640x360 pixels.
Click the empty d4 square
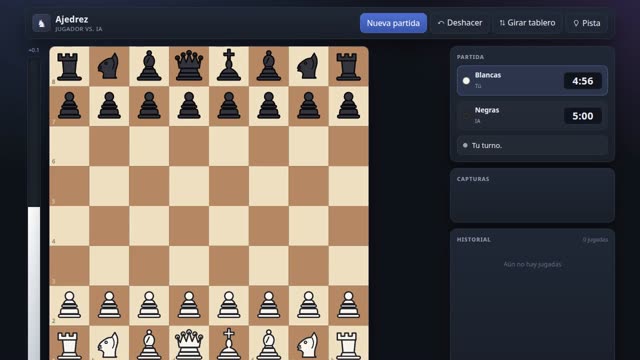pos(189,226)
